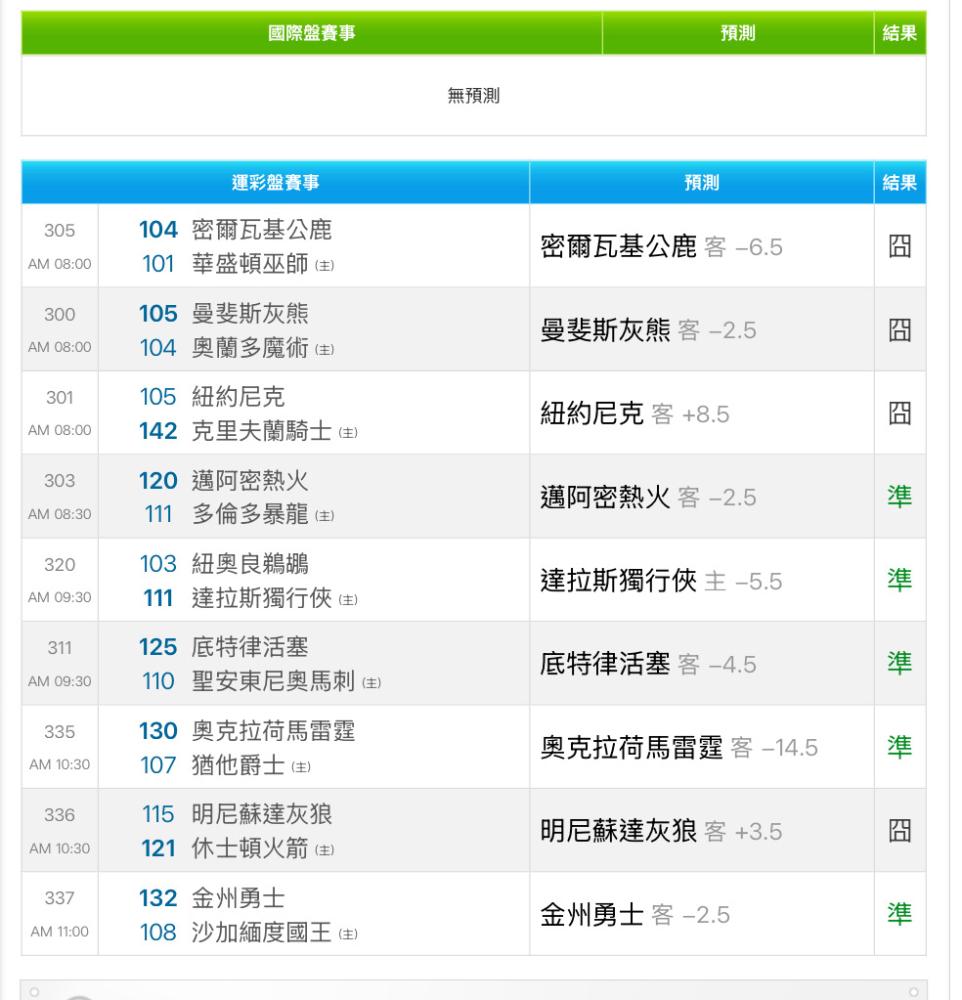Select team 密爾瓦基公鹿 in game 305

pyautogui.click(x=262, y=230)
